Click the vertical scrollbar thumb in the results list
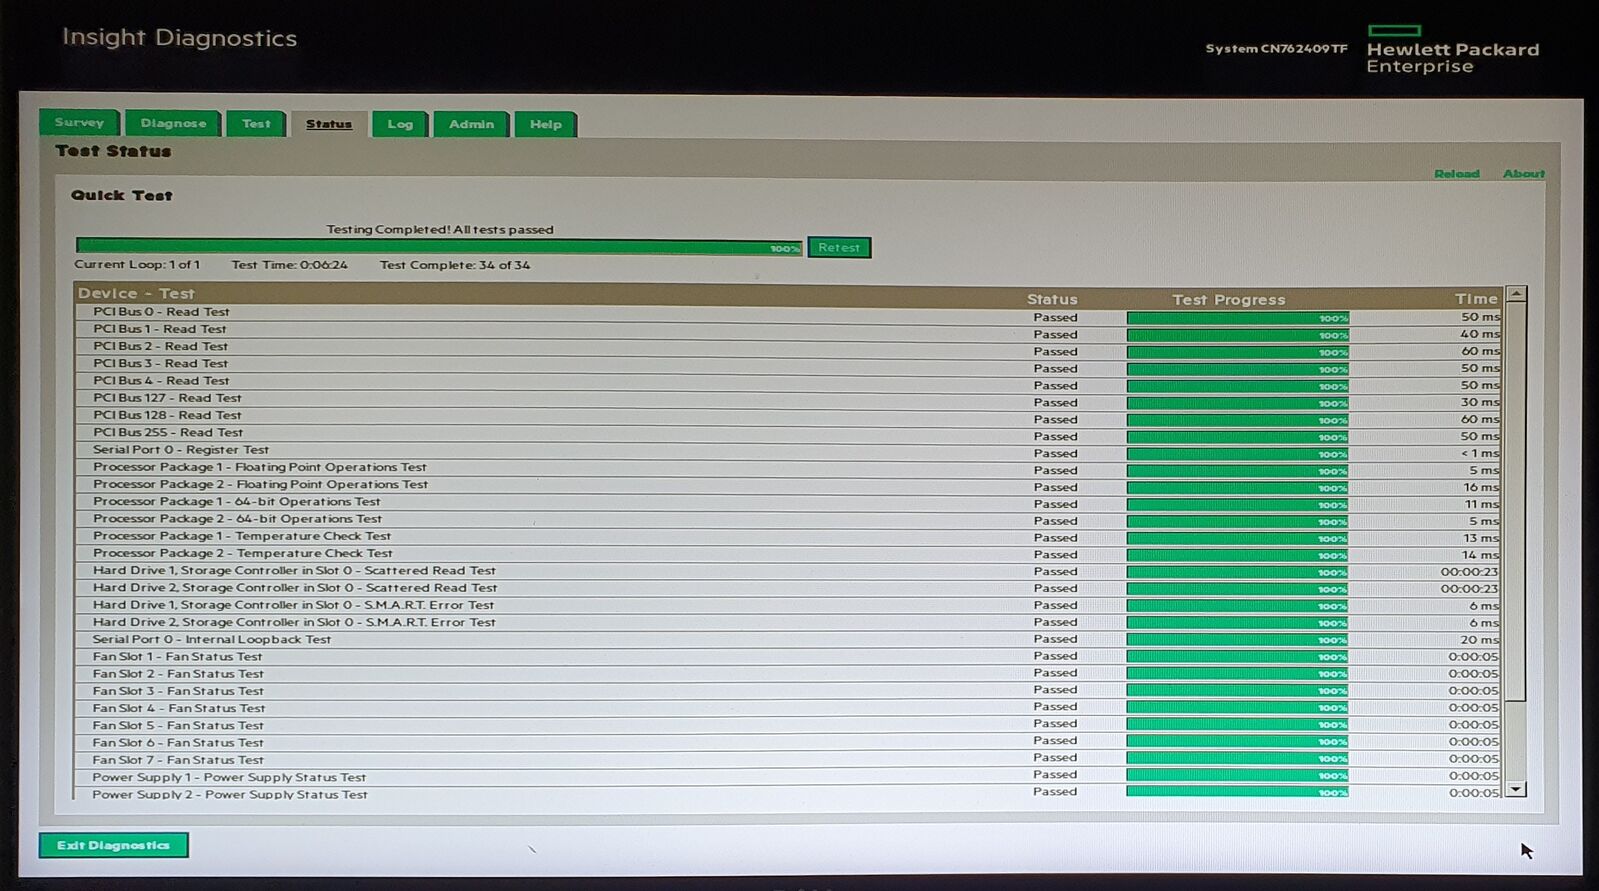The image size is (1599, 891). click(1516, 500)
